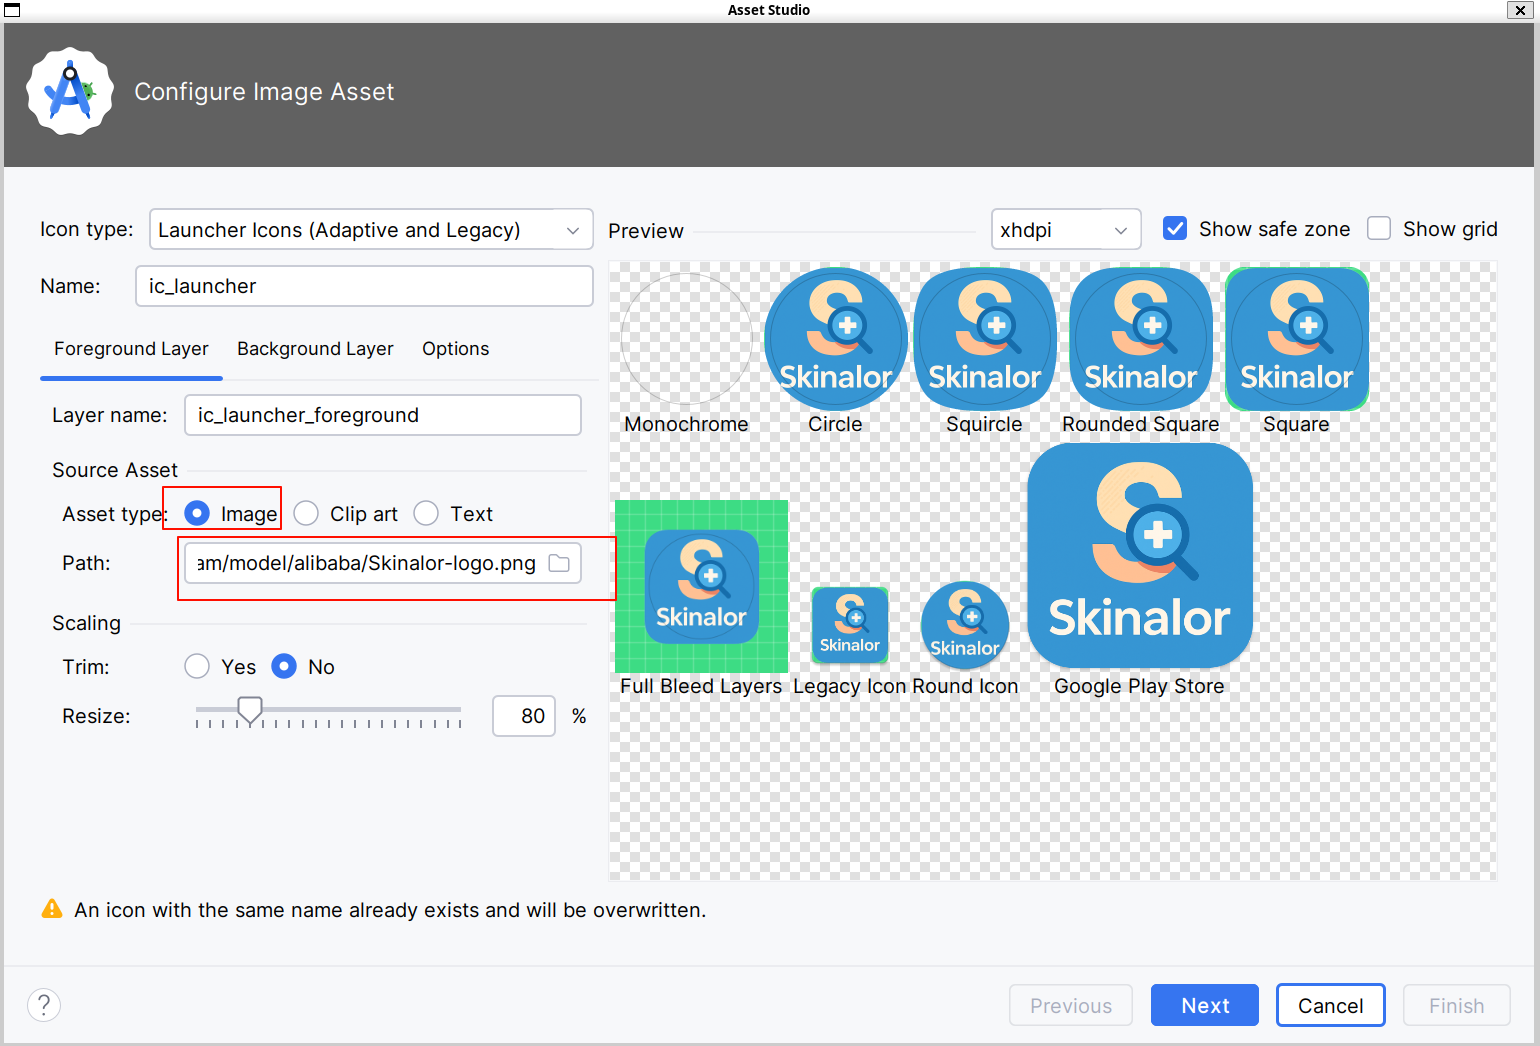
Task: Select the Legacy Icon preview
Action: [850, 625]
